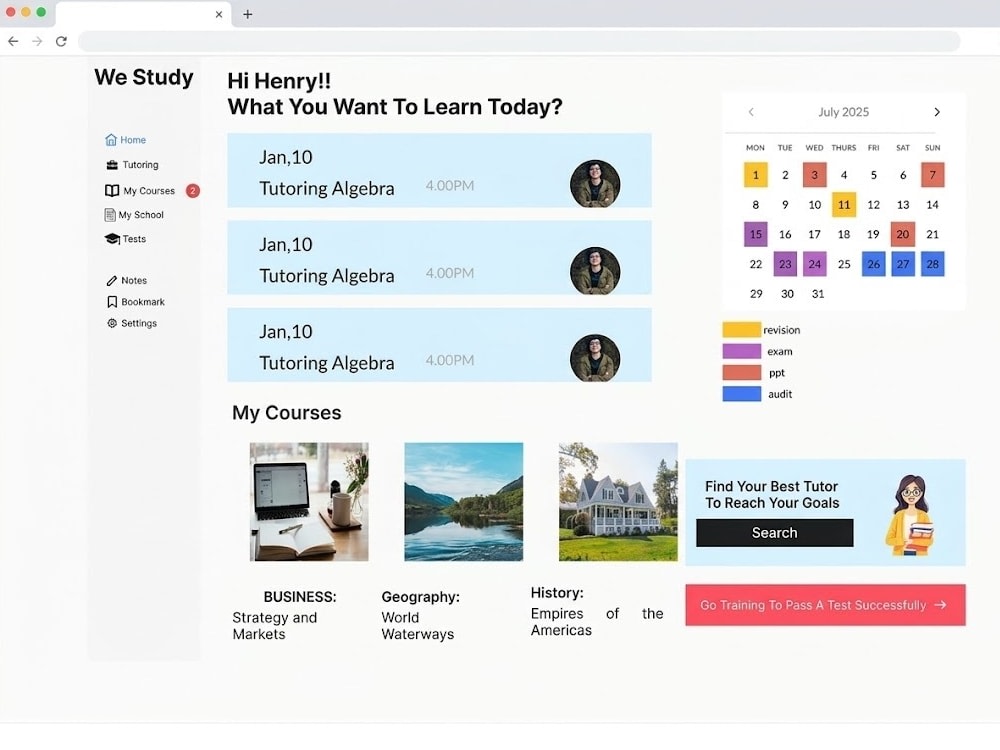Click the browser address bar
1000x750 pixels.
click(x=519, y=41)
